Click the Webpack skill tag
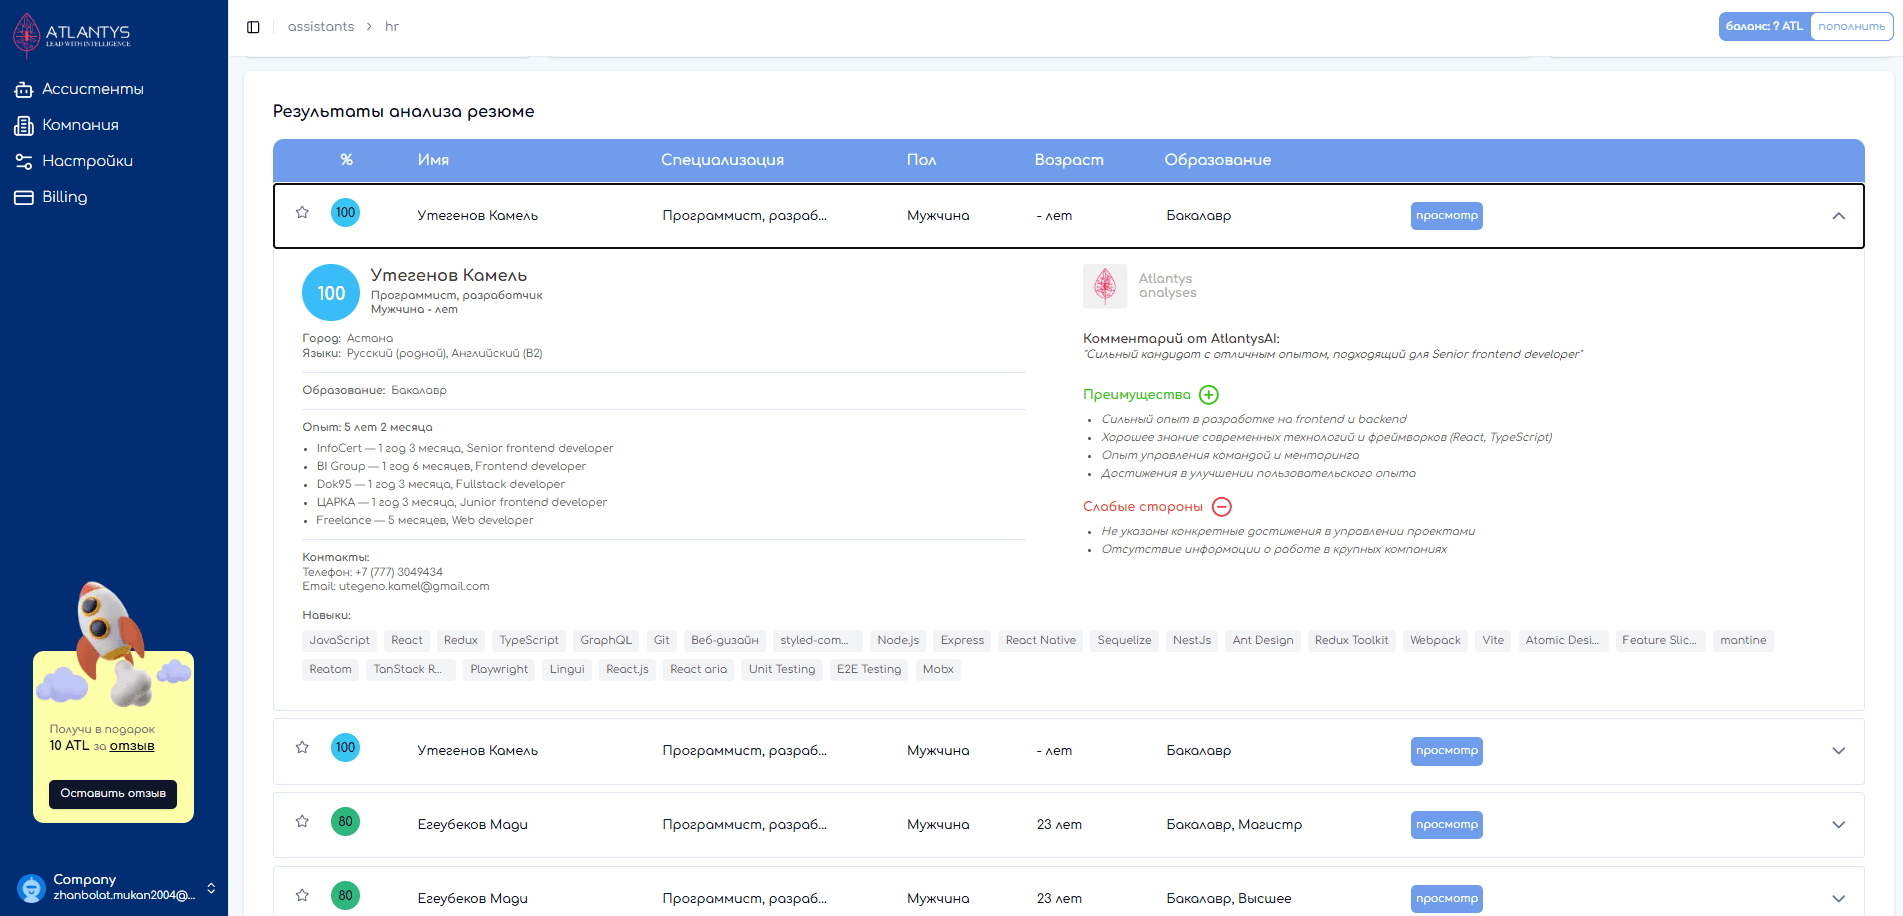 (x=1435, y=641)
